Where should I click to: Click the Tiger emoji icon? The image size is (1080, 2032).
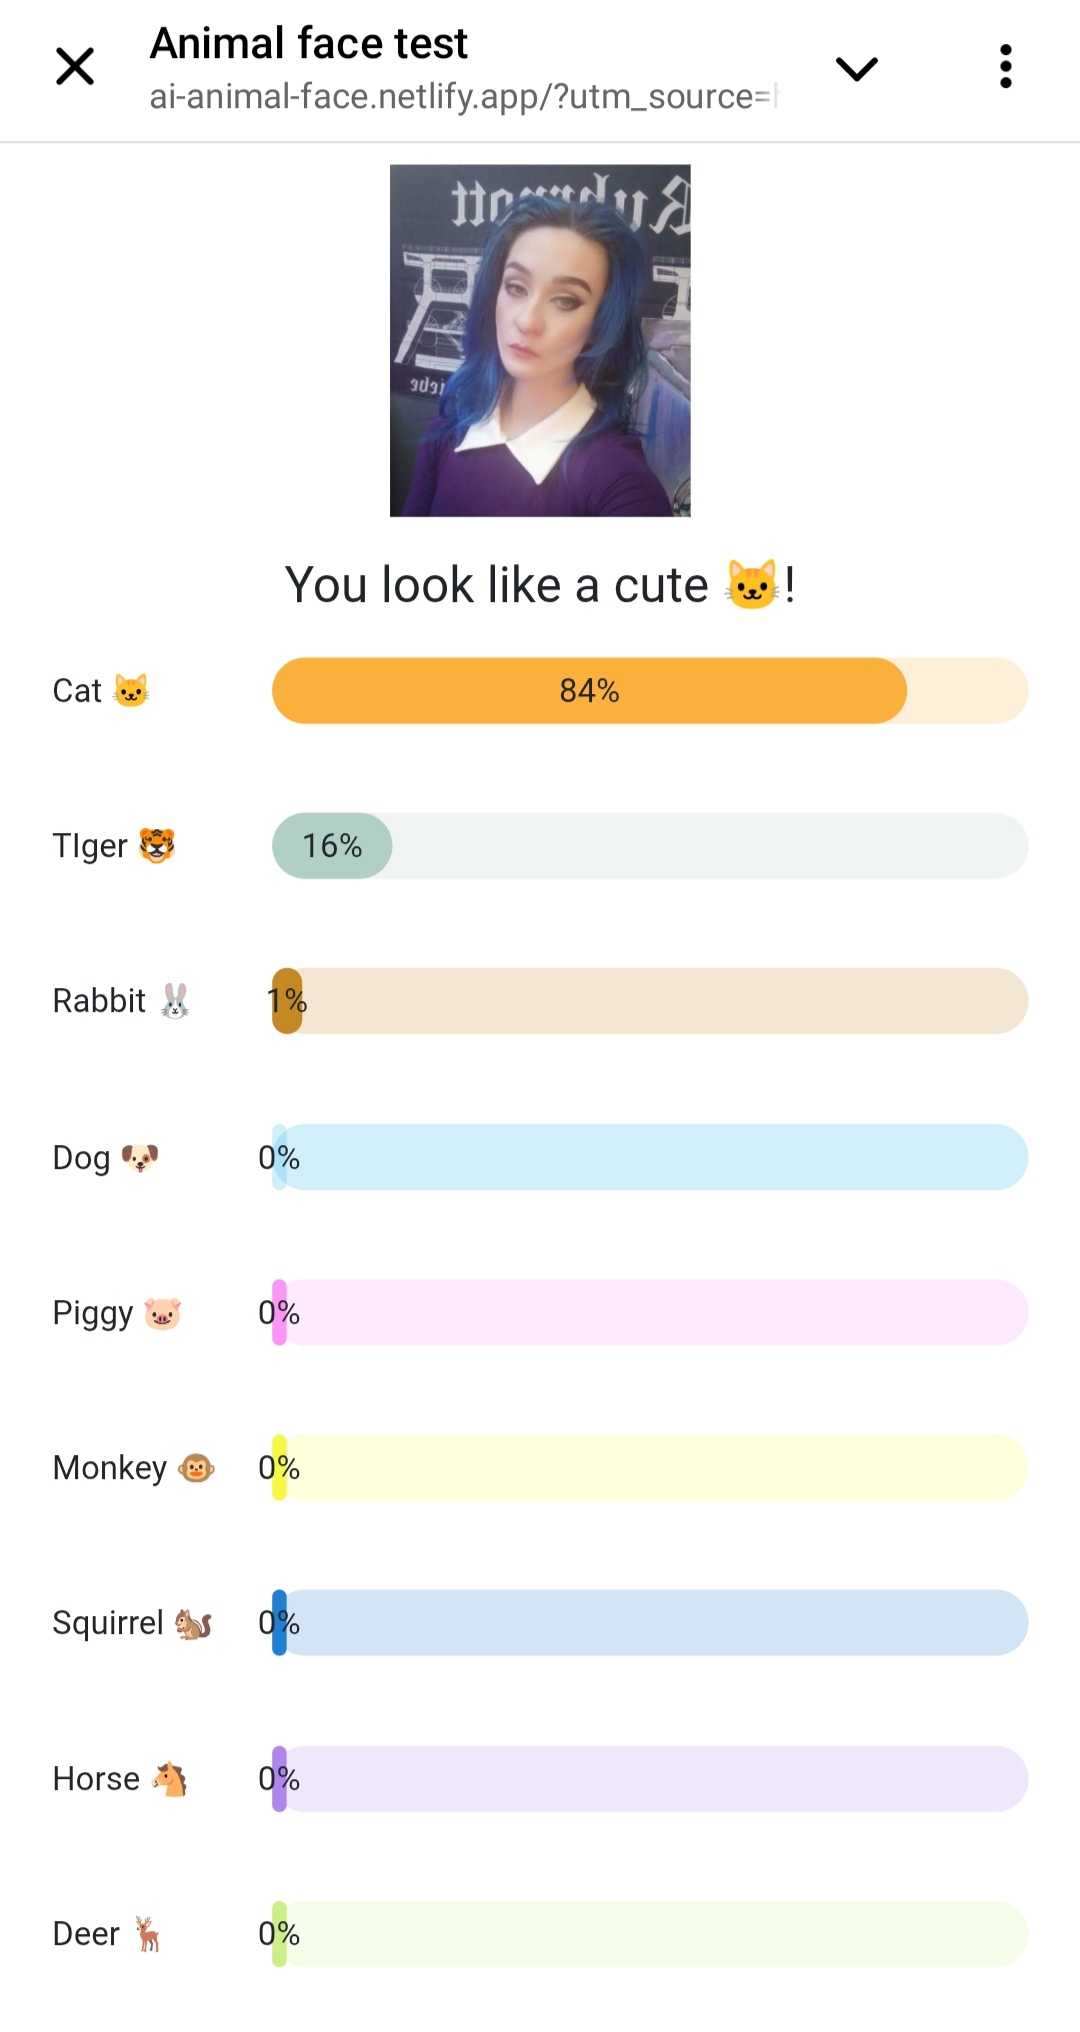157,846
